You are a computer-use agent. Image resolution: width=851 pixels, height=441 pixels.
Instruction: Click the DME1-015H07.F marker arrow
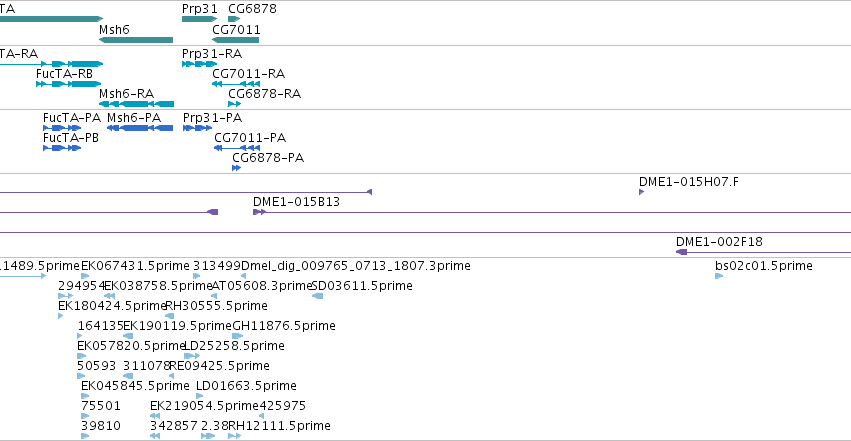[642, 192]
